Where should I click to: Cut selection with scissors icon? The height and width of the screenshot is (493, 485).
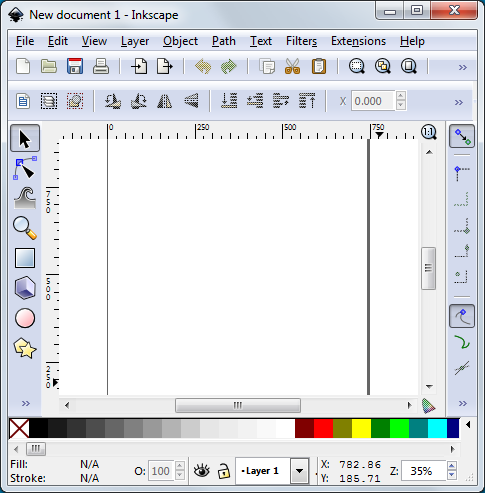pyautogui.click(x=293, y=66)
